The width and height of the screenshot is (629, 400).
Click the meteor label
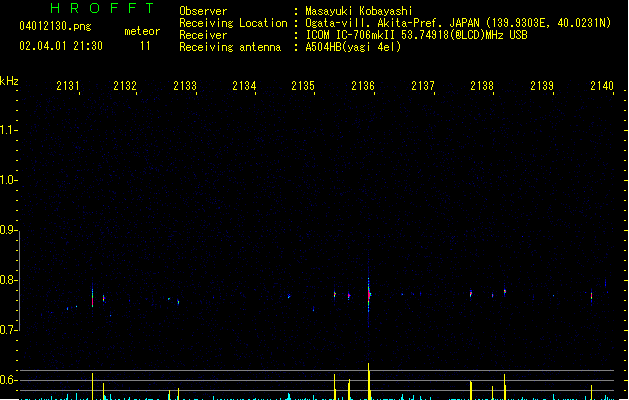[142, 31]
